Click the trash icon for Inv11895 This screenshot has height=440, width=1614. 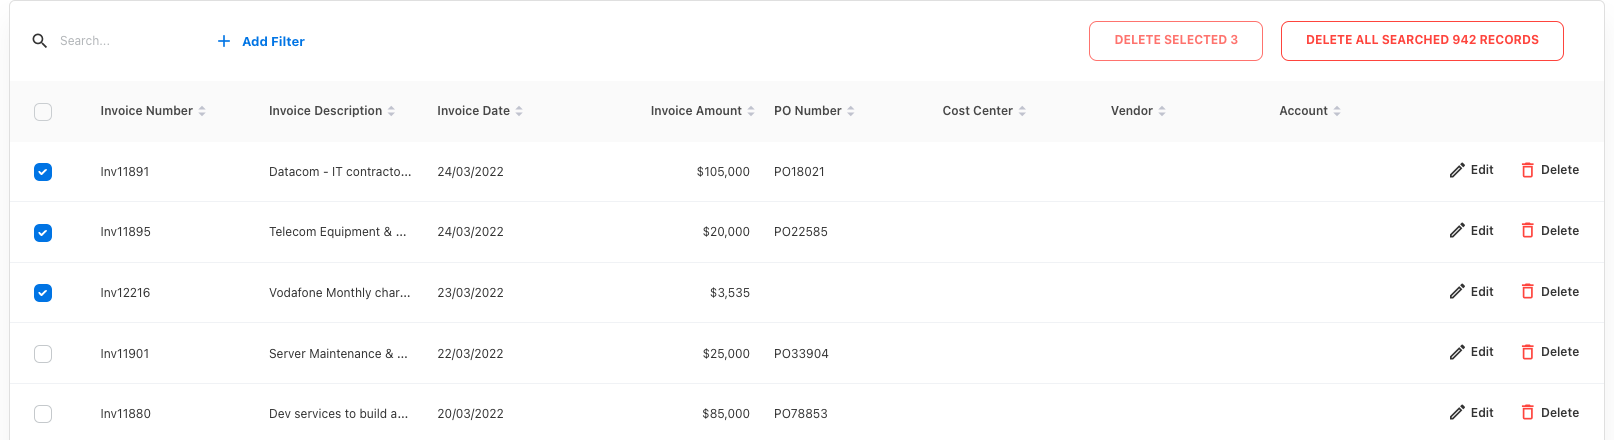(x=1527, y=231)
